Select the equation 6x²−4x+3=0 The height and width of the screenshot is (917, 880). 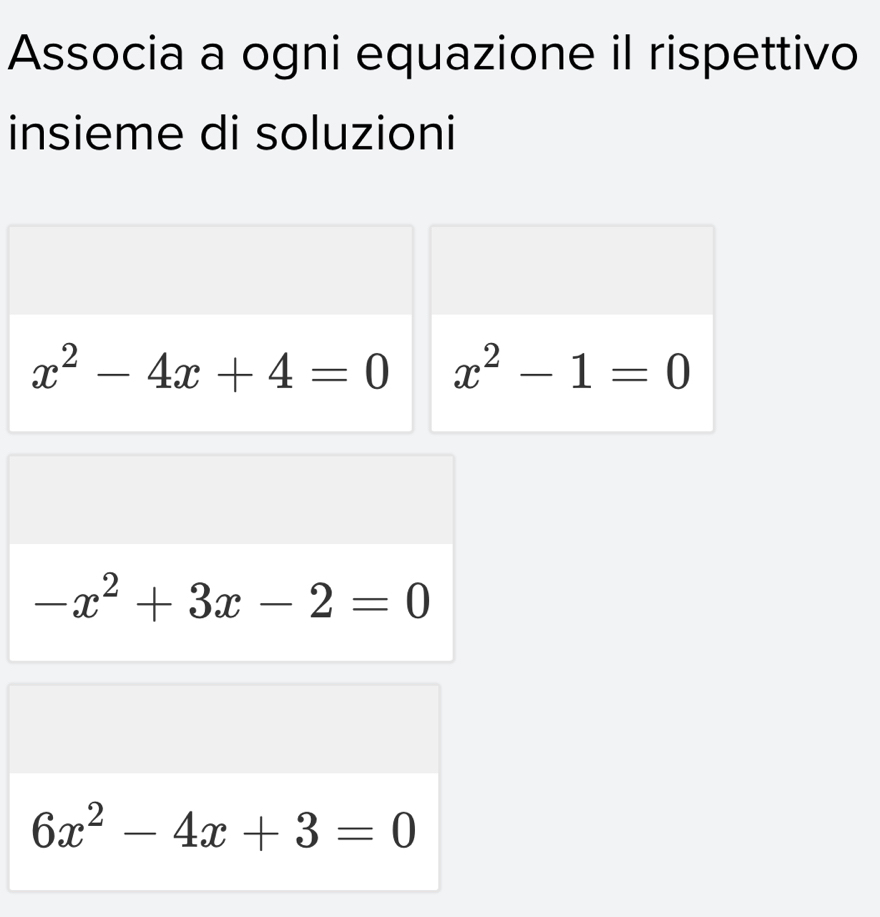click(224, 831)
